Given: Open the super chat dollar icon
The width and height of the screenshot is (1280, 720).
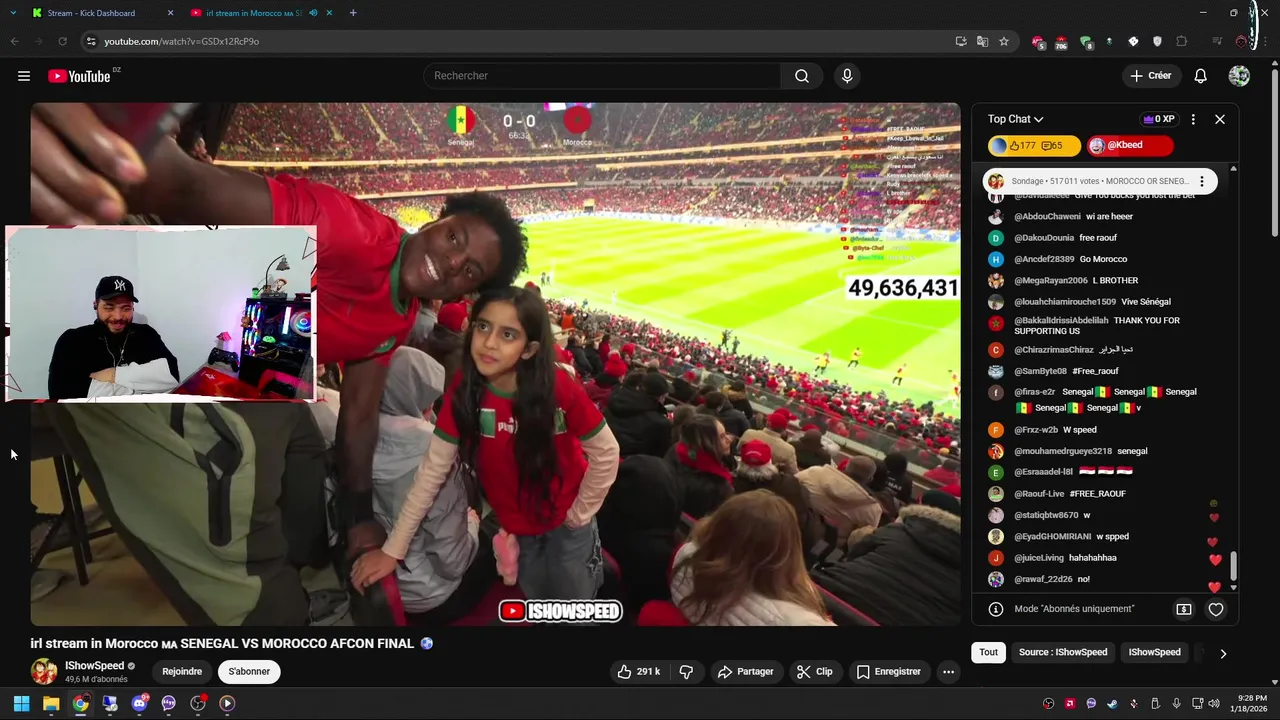Looking at the screenshot, I should pos(1184,609).
